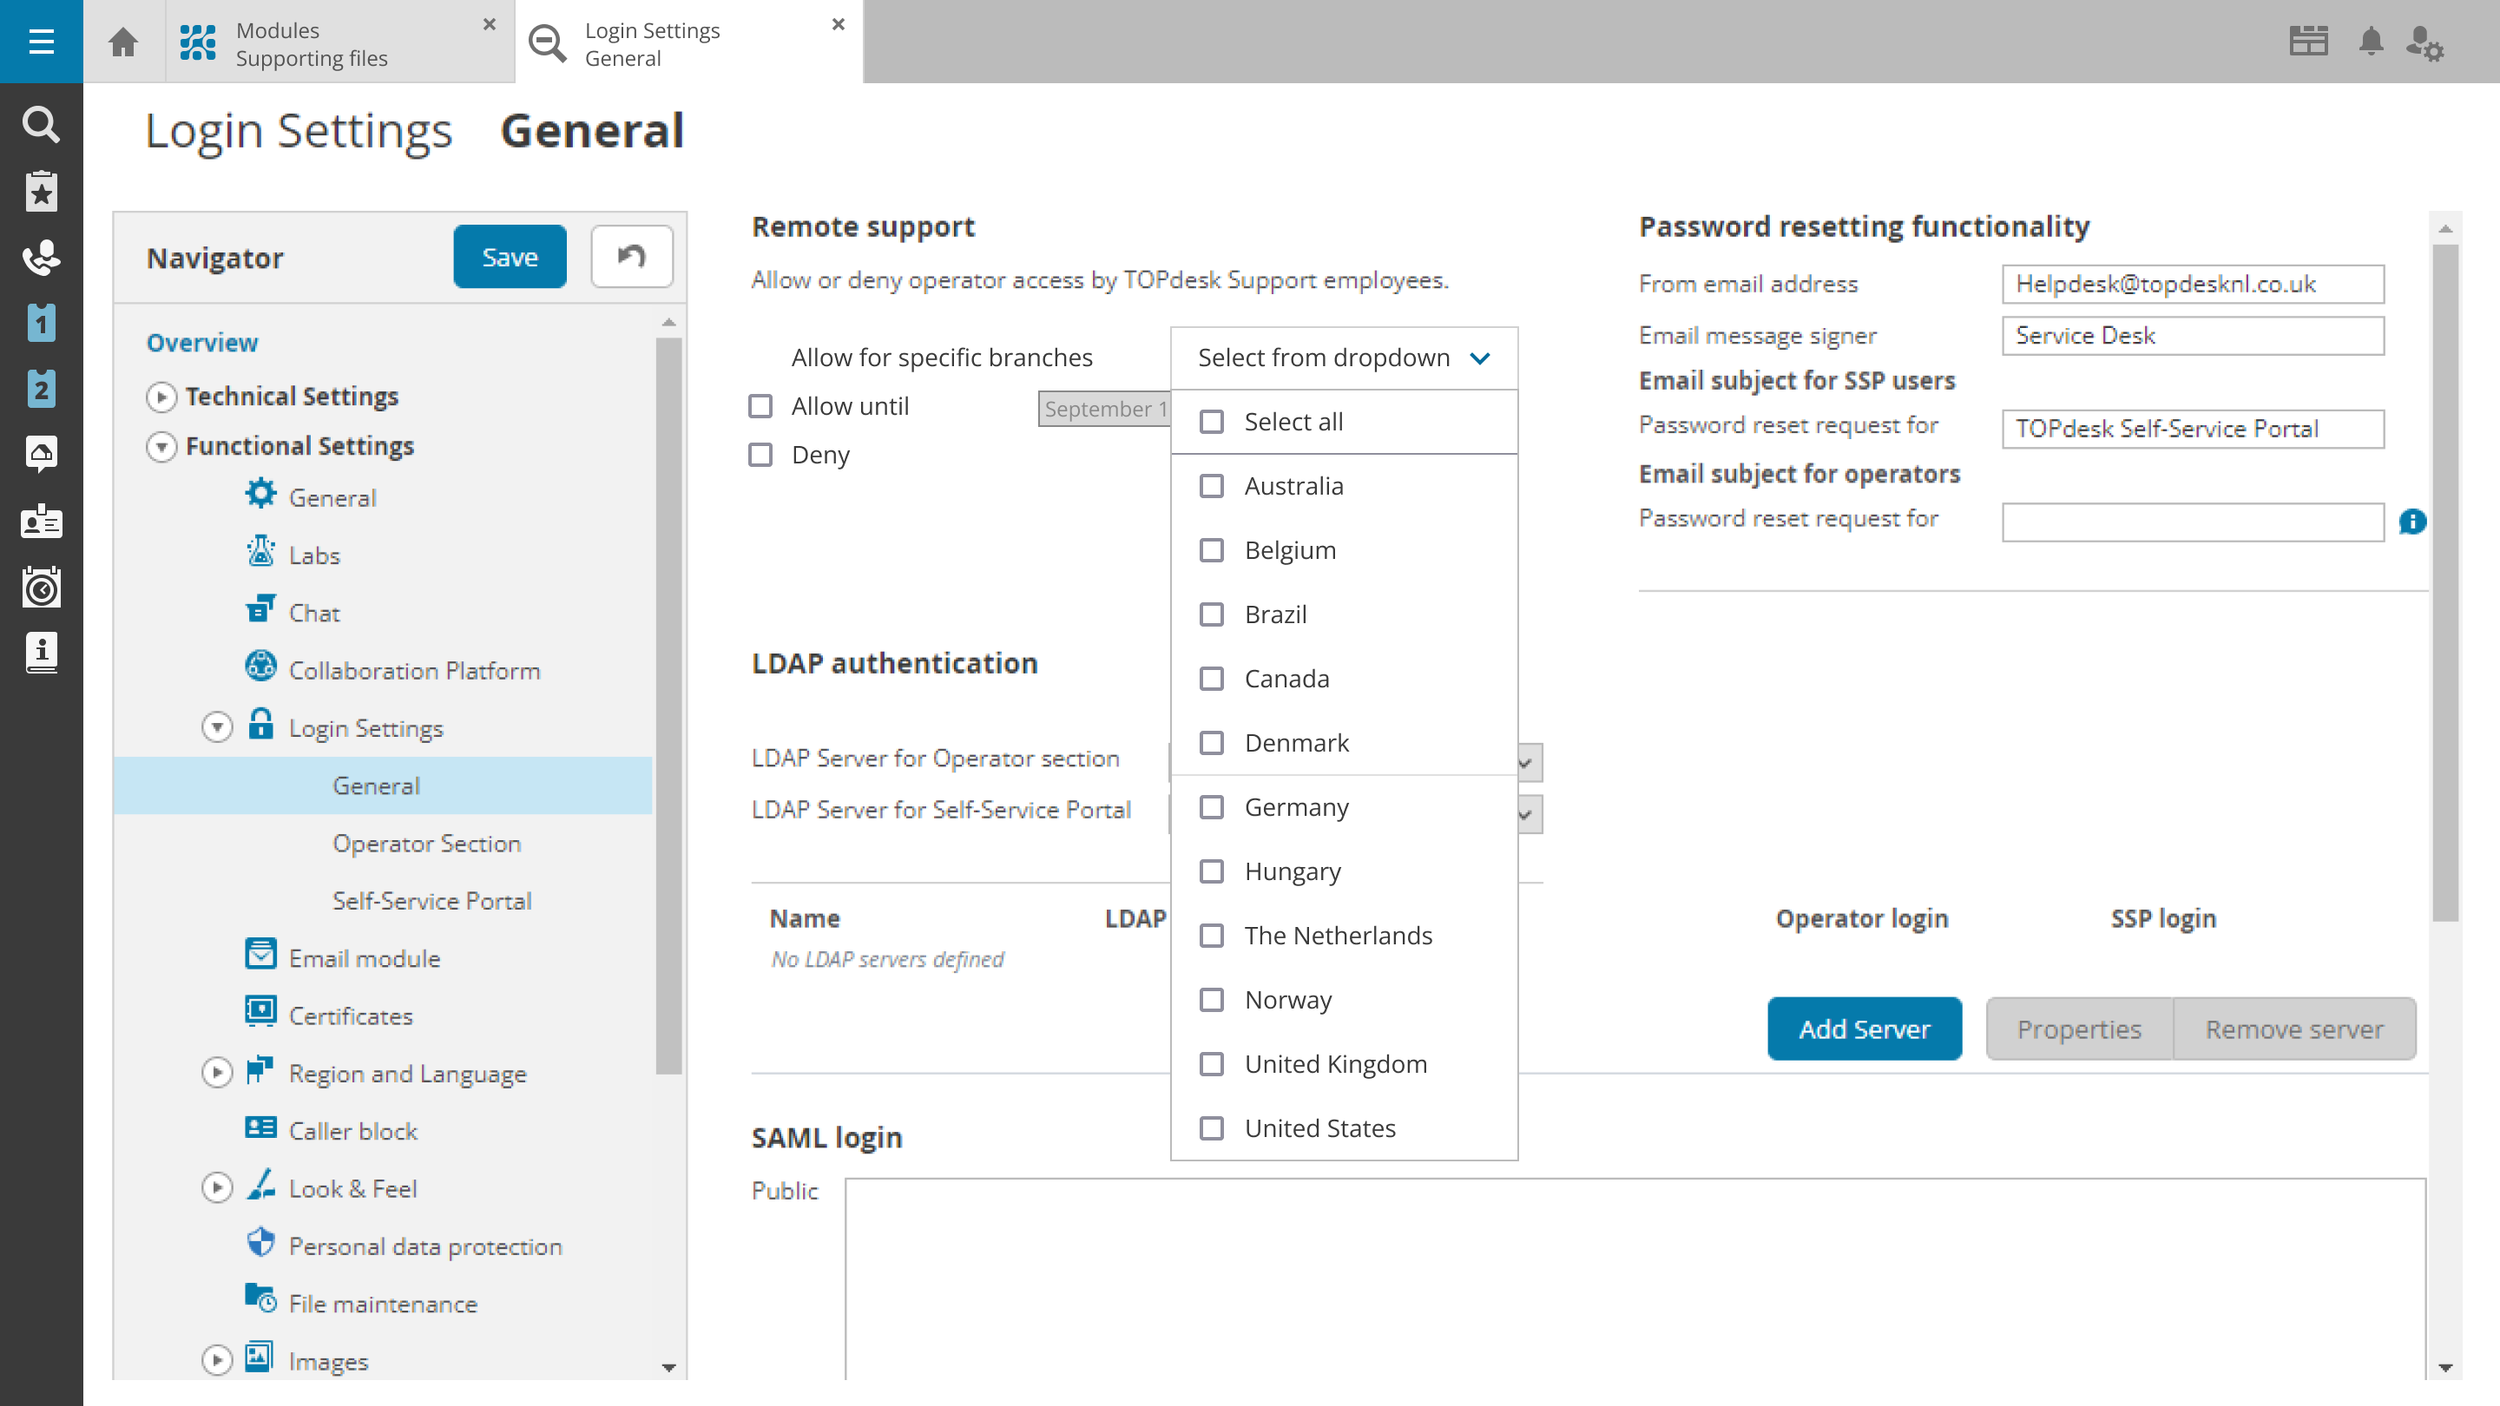Open second line incidents badge icon
Screen dimensions: 2500x1406
coord(41,388)
